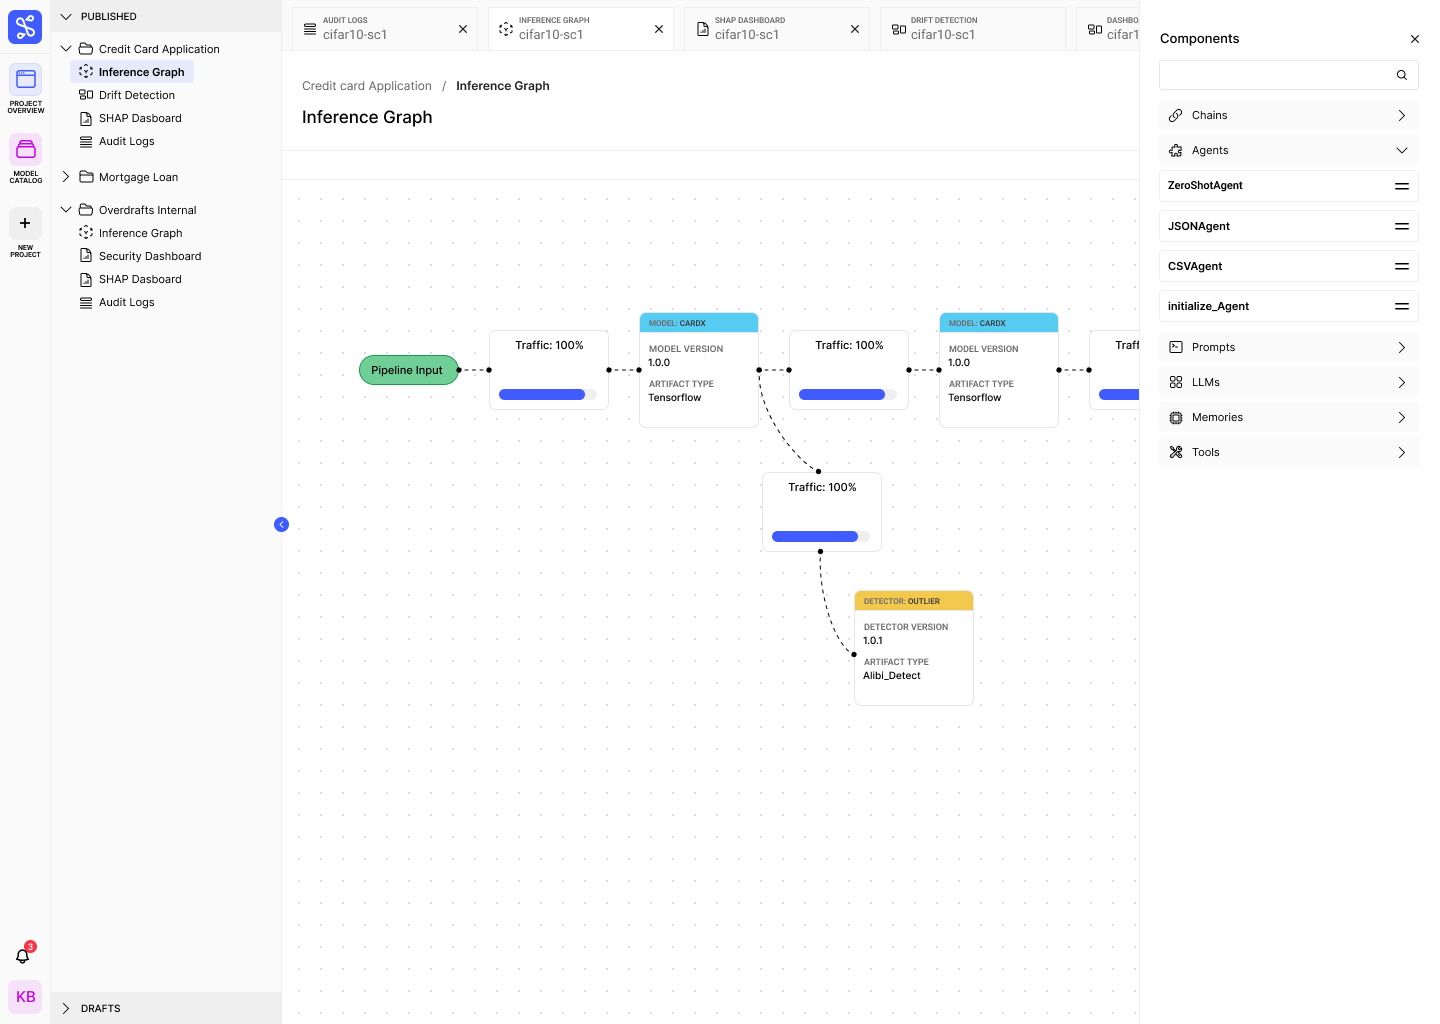Click the Agents robot icon
Image resolution: width=1440 pixels, height=1024 pixels.
tap(1176, 150)
